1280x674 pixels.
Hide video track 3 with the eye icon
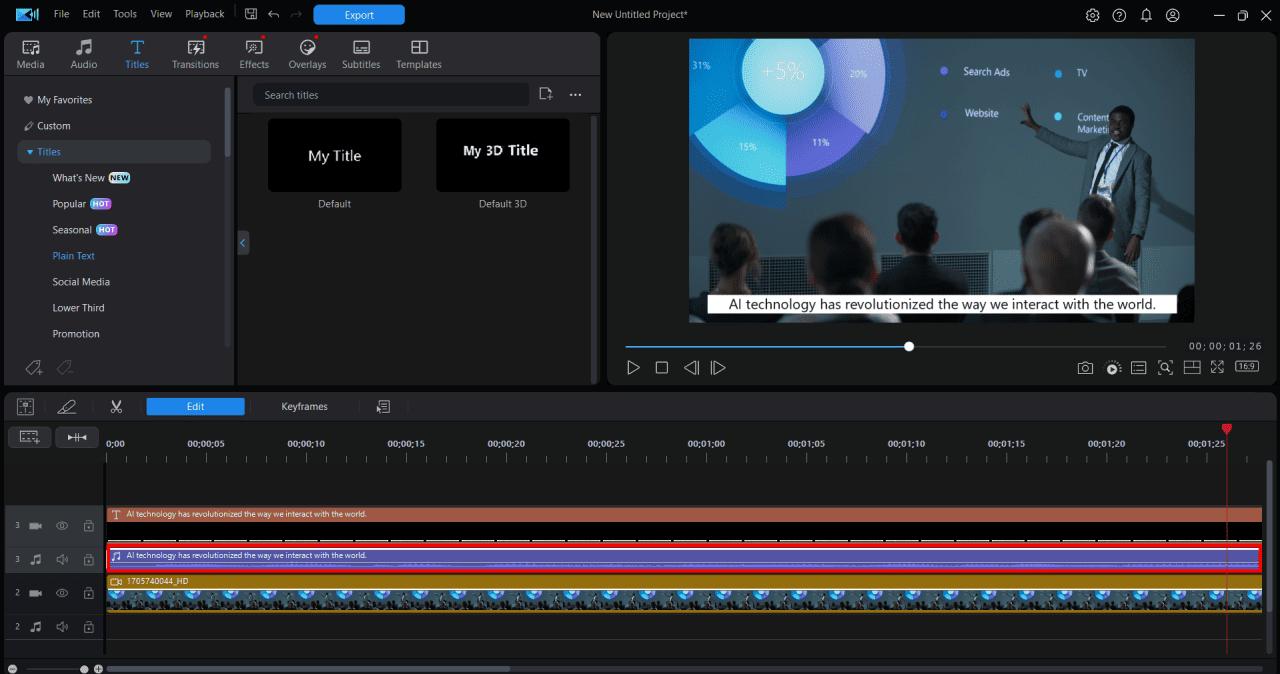point(61,525)
